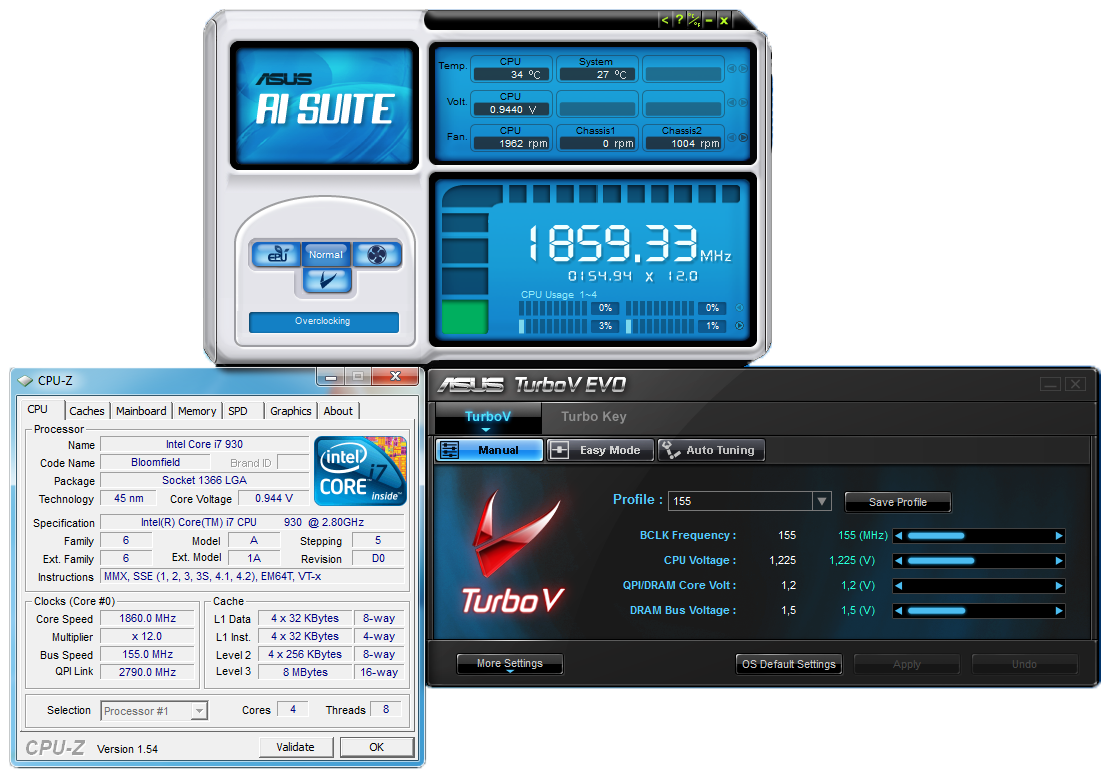Click the Name field Intel Core i7 930
1101x773 pixels.
coord(204,444)
